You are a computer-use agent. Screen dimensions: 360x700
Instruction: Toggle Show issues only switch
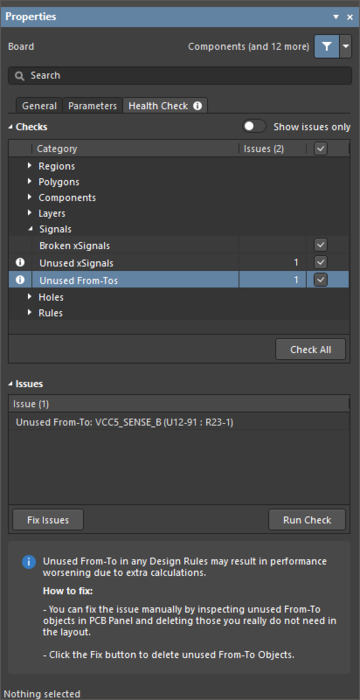click(x=254, y=126)
